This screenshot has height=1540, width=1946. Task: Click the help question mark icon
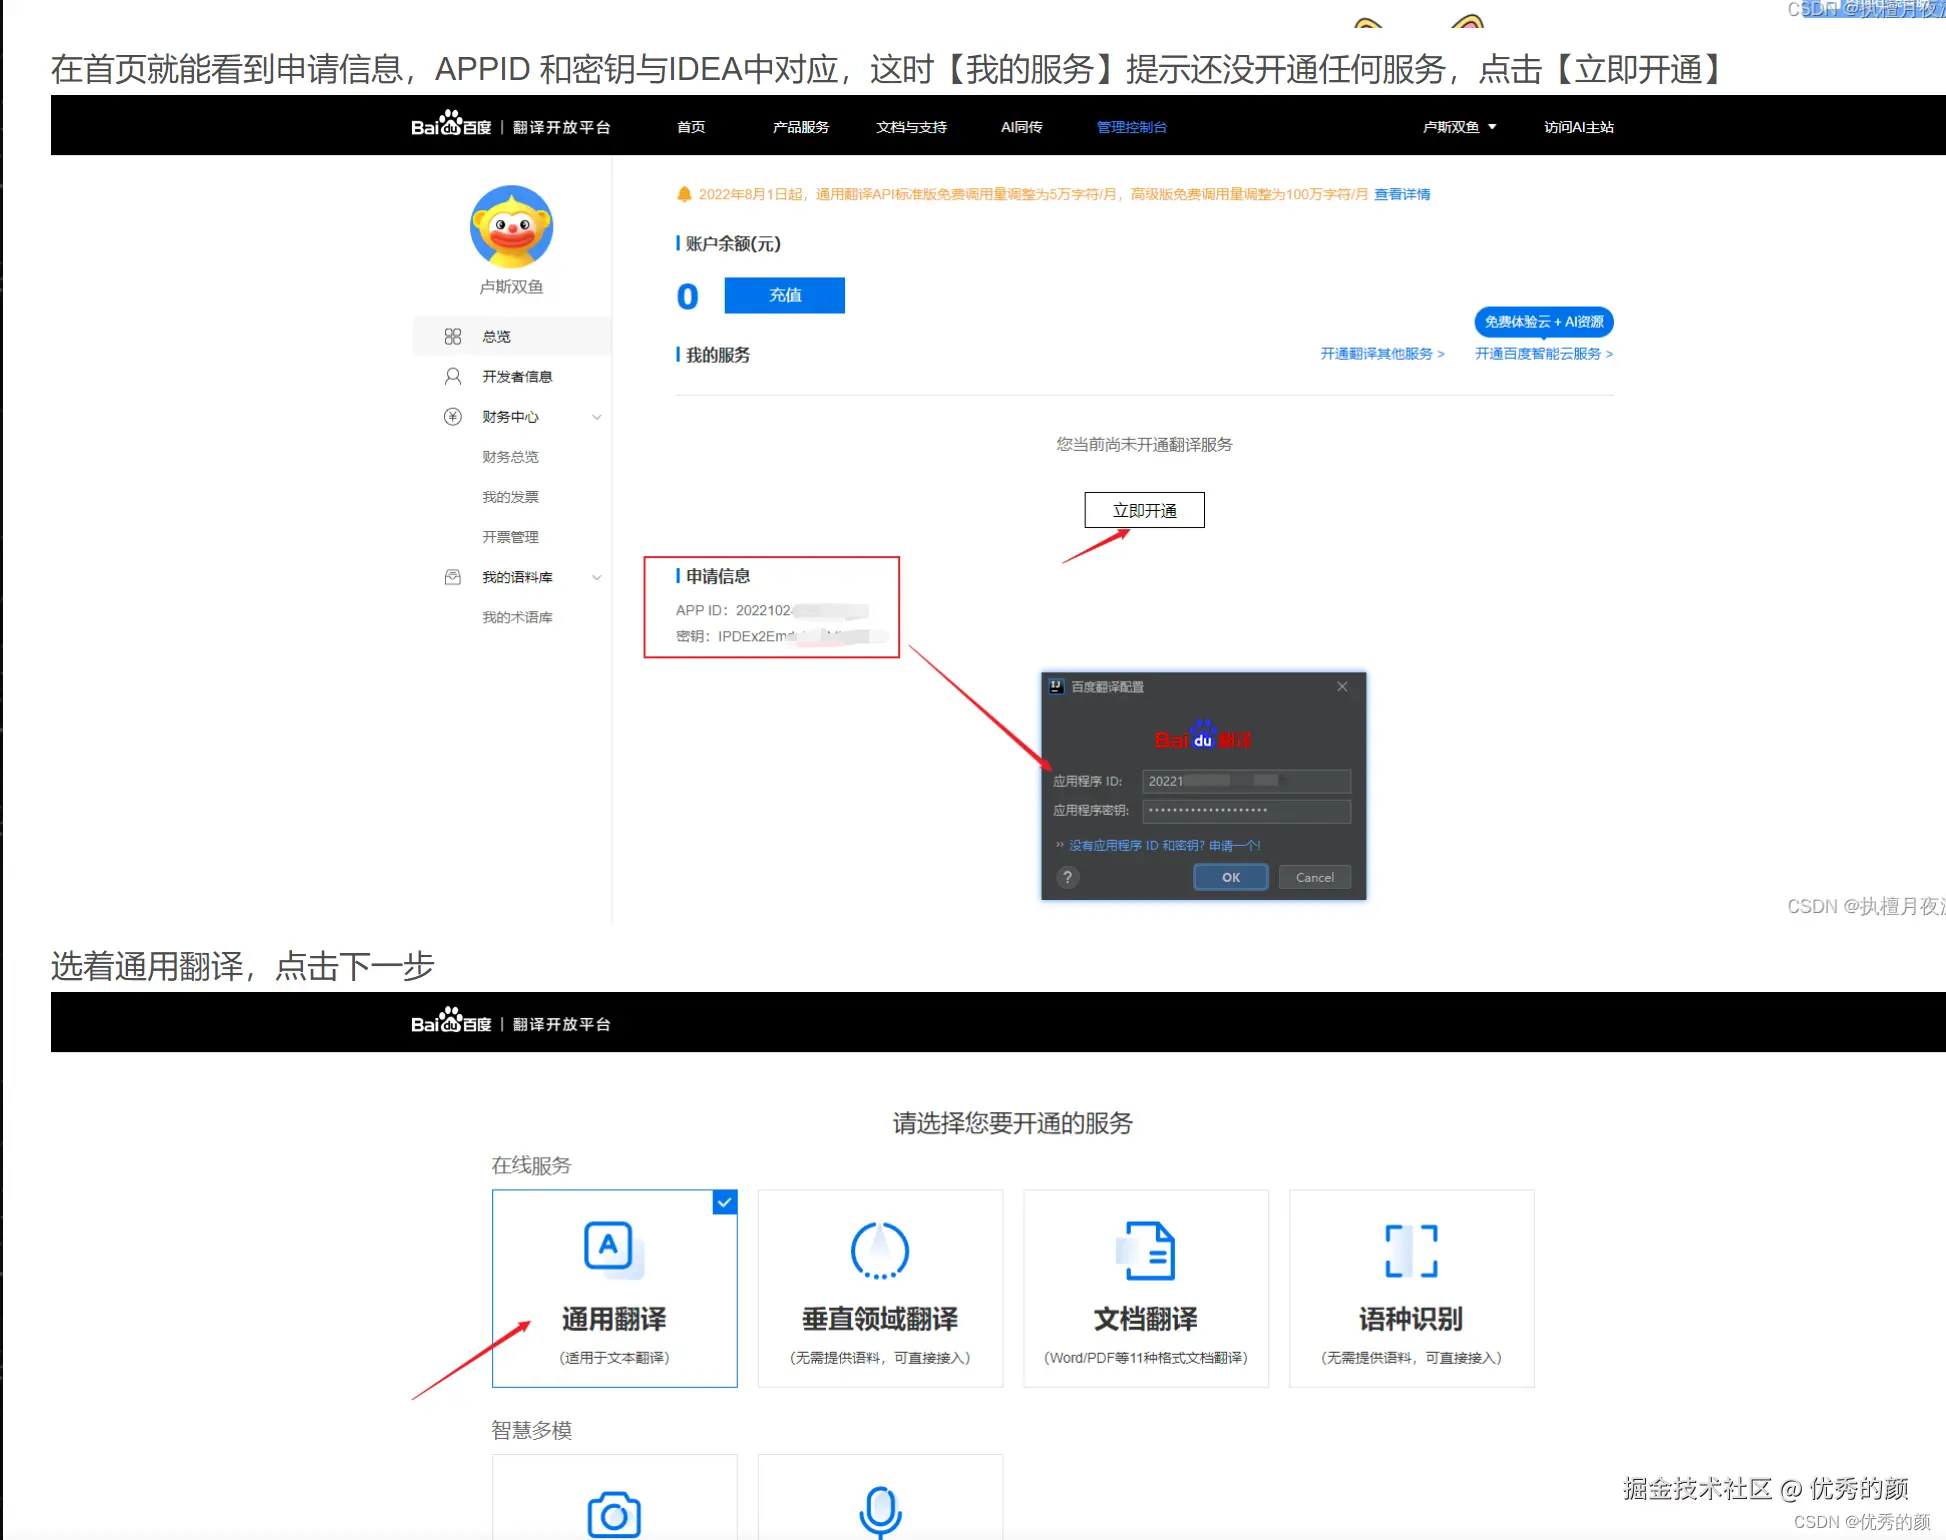[x=1067, y=878]
